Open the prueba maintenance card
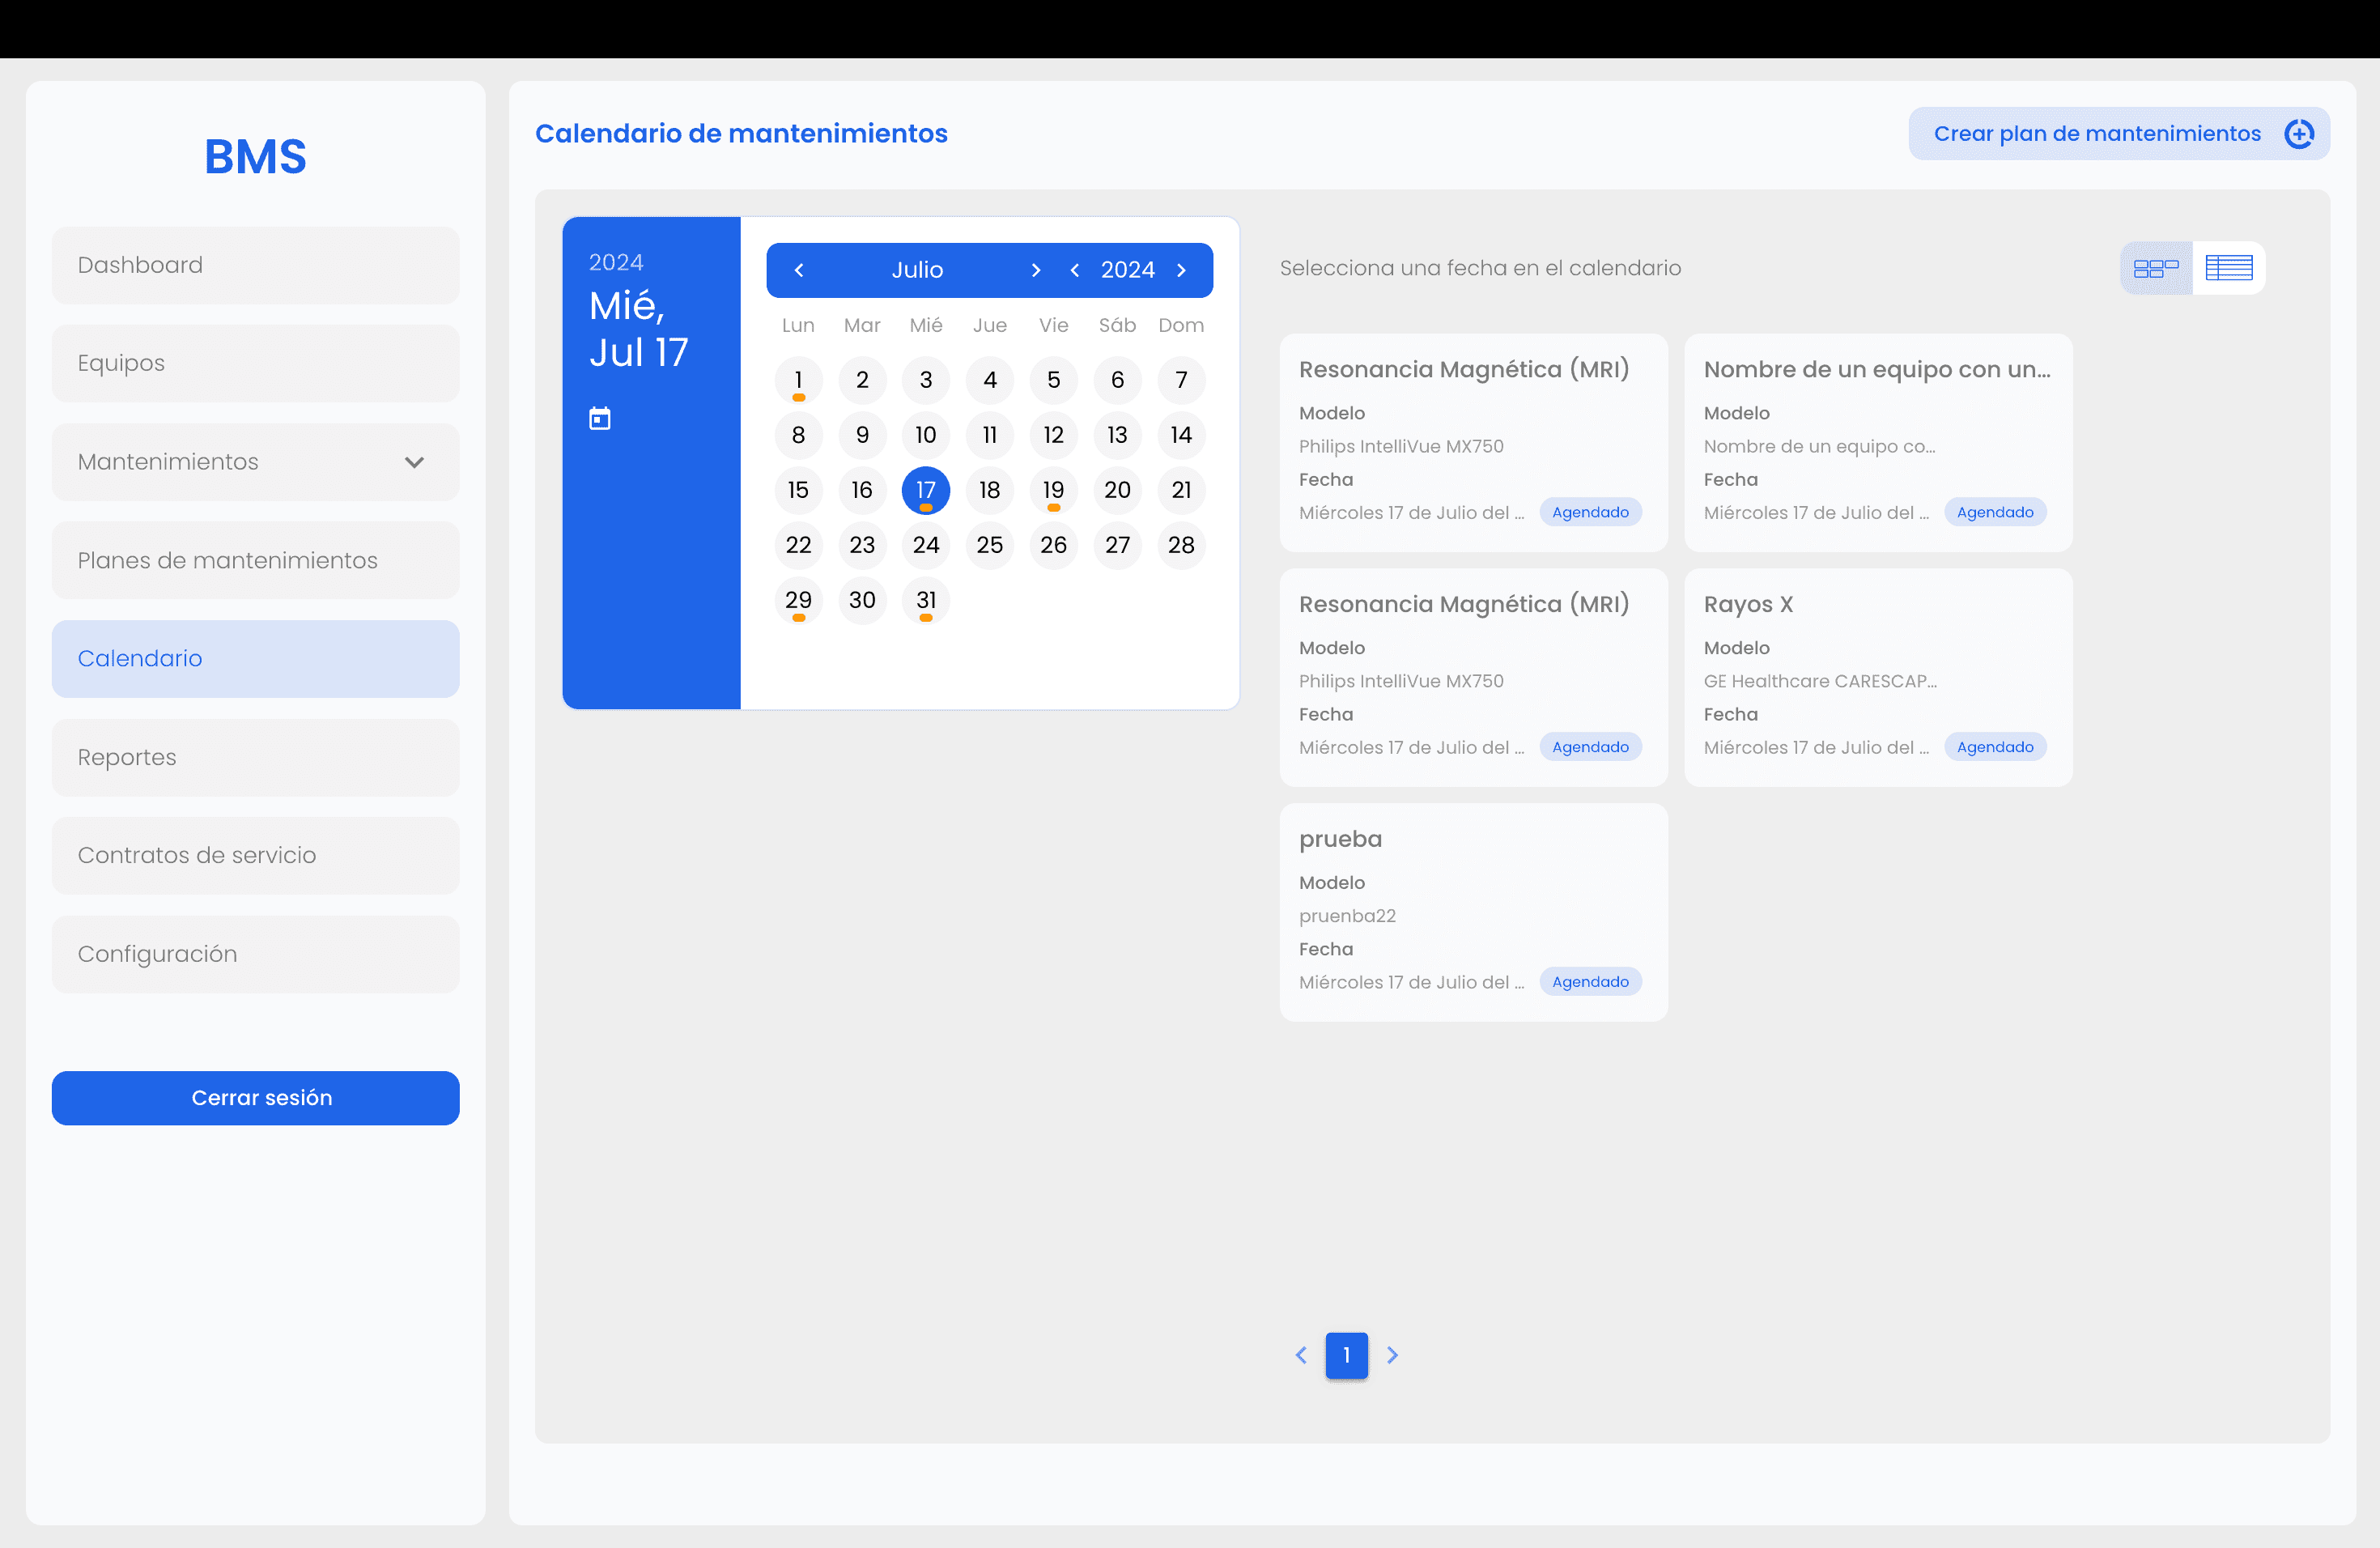The image size is (2380, 1548). [1474, 912]
